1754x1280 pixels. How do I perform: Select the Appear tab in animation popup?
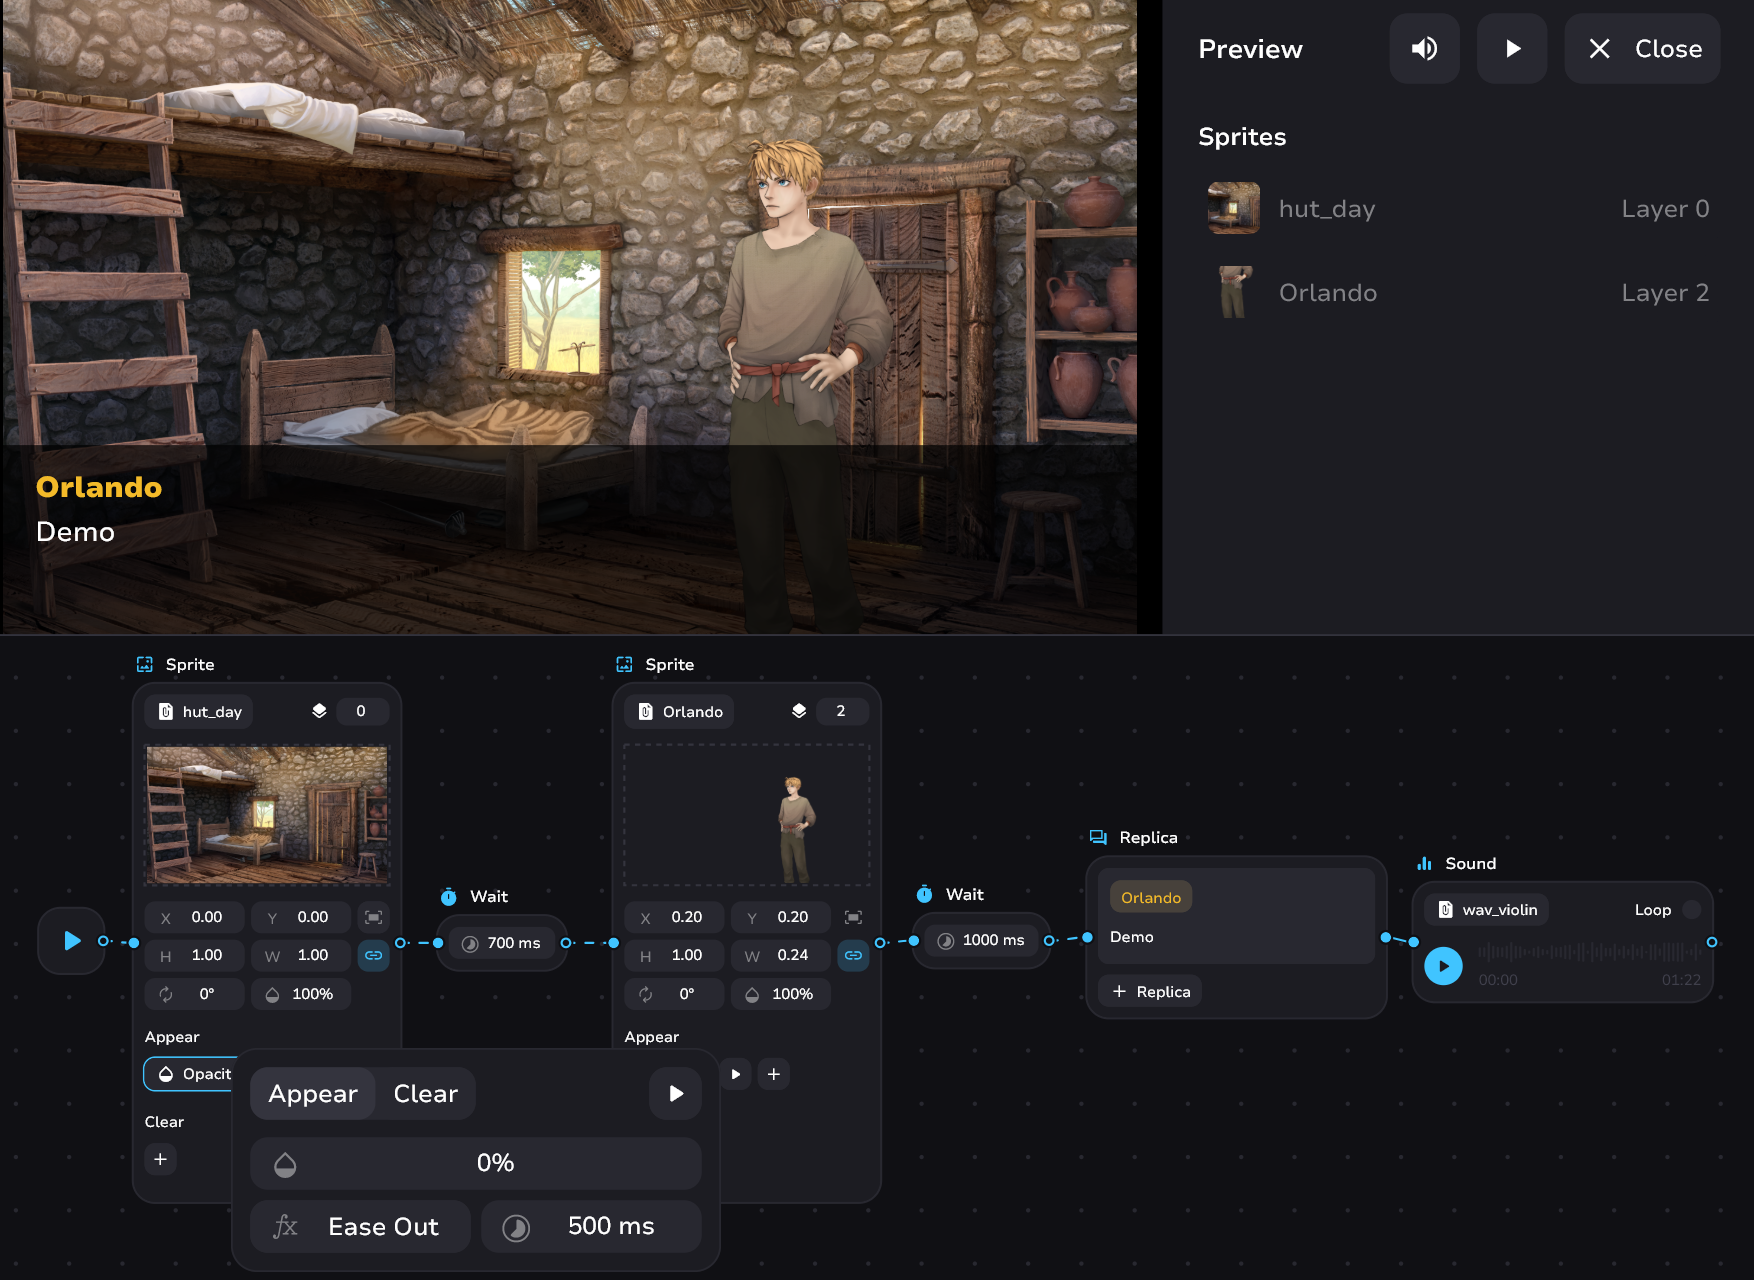[x=313, y=1094]
